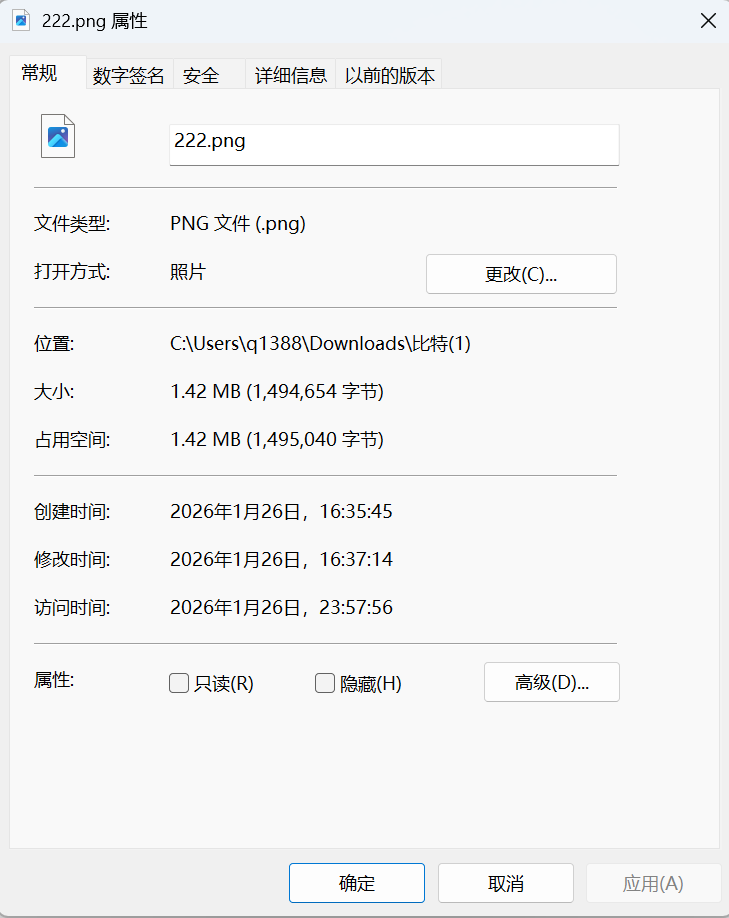Click the large PNG file type icon
729x918 pixels.
(x=58, y=136)
